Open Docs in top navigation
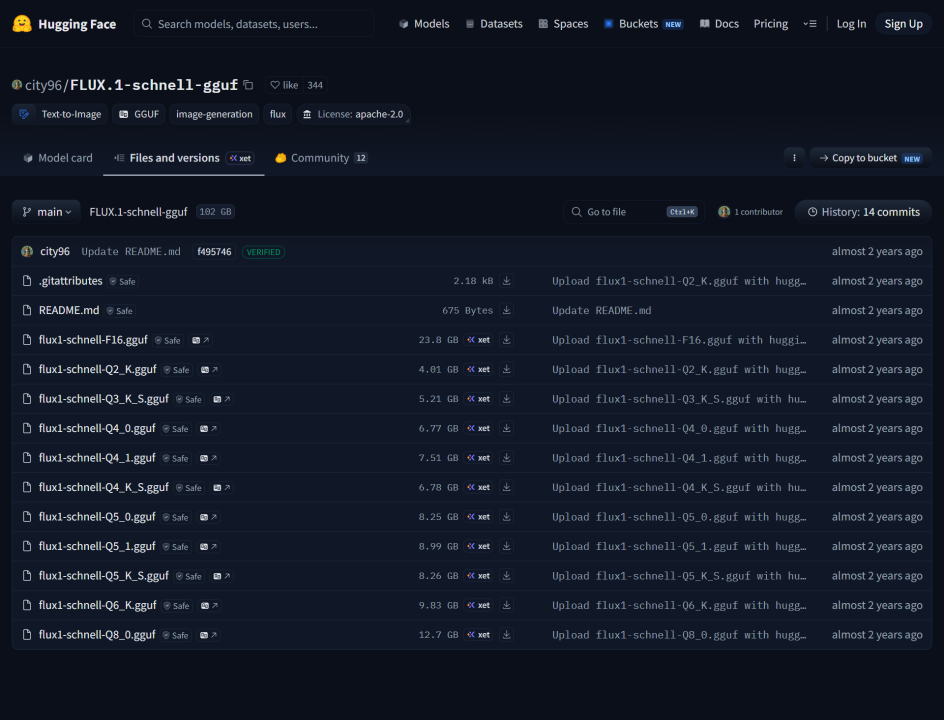The width and height of the screenshot is (944, 720). point(719,24)
